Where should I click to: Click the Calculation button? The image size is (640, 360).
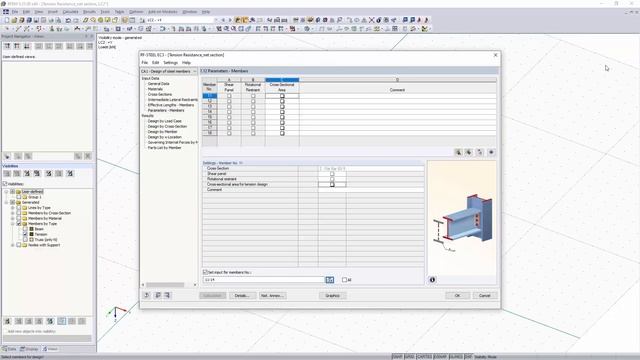coord(212,296)
